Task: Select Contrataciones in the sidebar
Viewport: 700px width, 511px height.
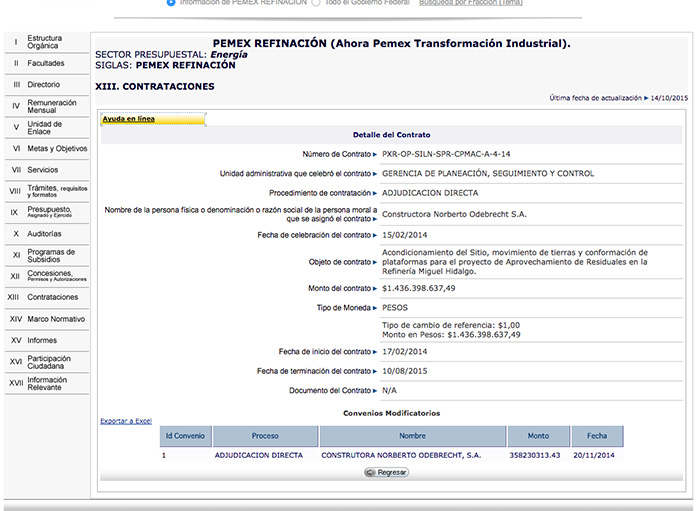Action: coord(52,297)
